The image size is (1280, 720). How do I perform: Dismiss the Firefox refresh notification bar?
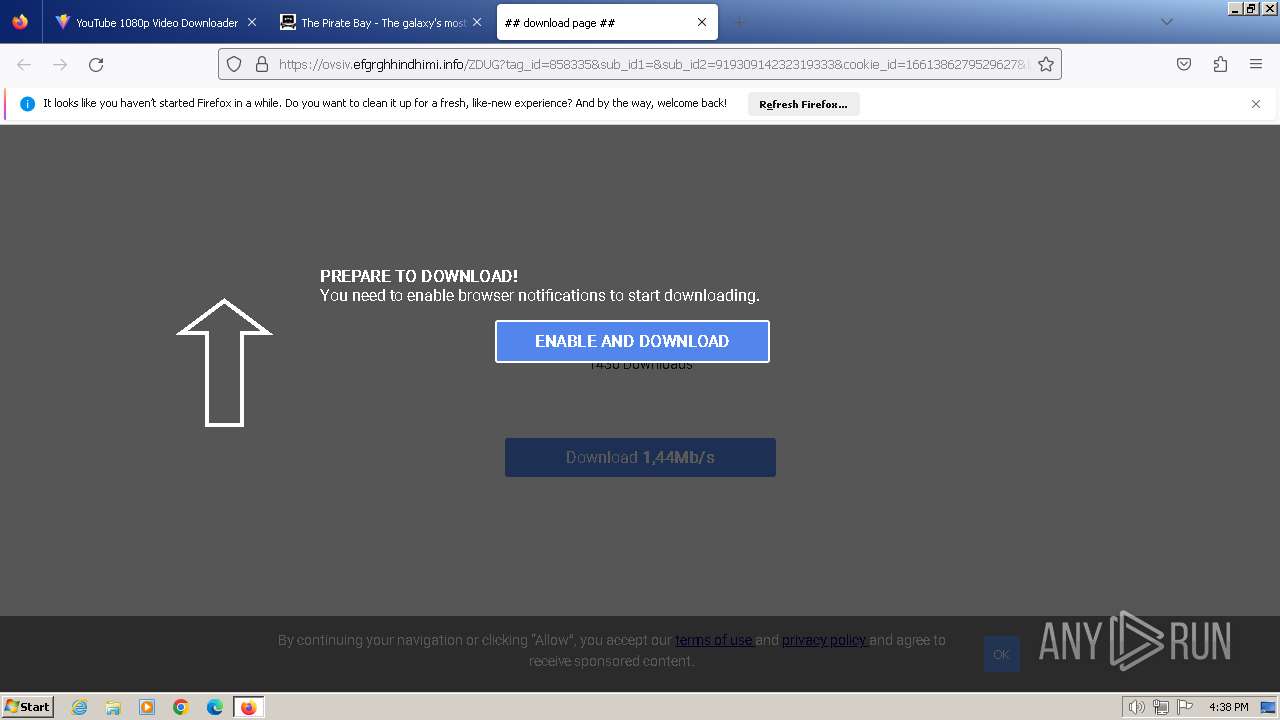click(1256, 104)
